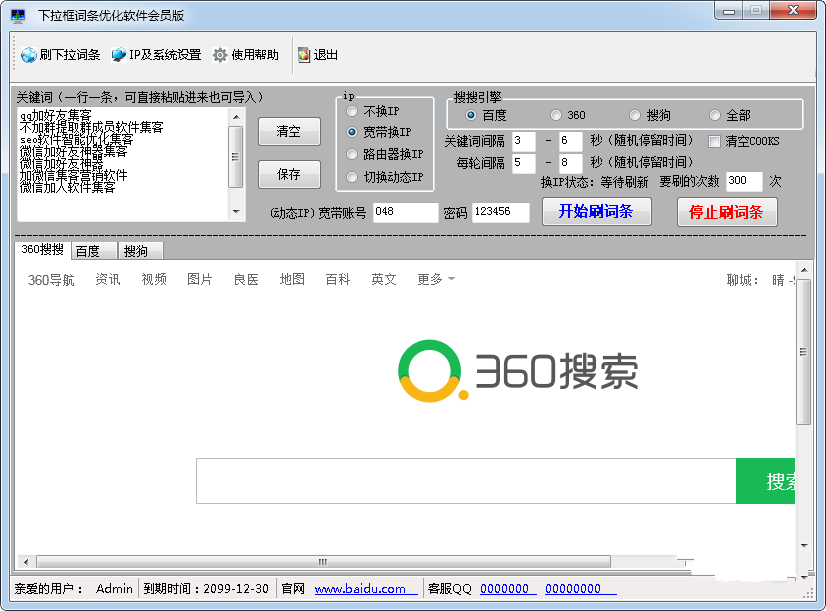This screenshot has width=826, height=611.
Task: Click 到期时间 2099-12-30 status text
Action: click(x=206, y=588)
